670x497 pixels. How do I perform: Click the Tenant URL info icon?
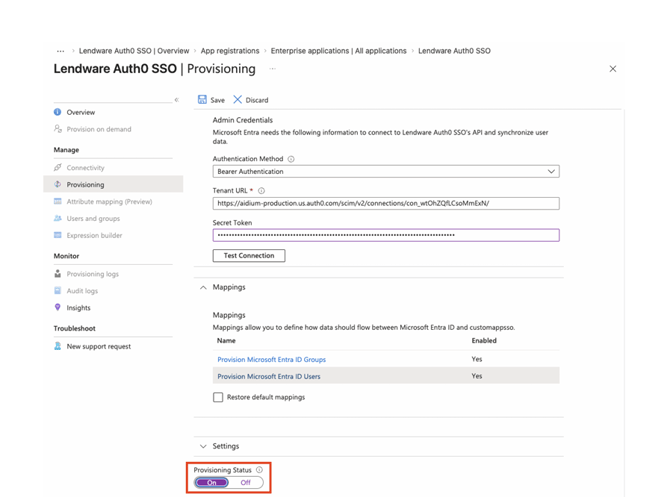click(262, 191)
